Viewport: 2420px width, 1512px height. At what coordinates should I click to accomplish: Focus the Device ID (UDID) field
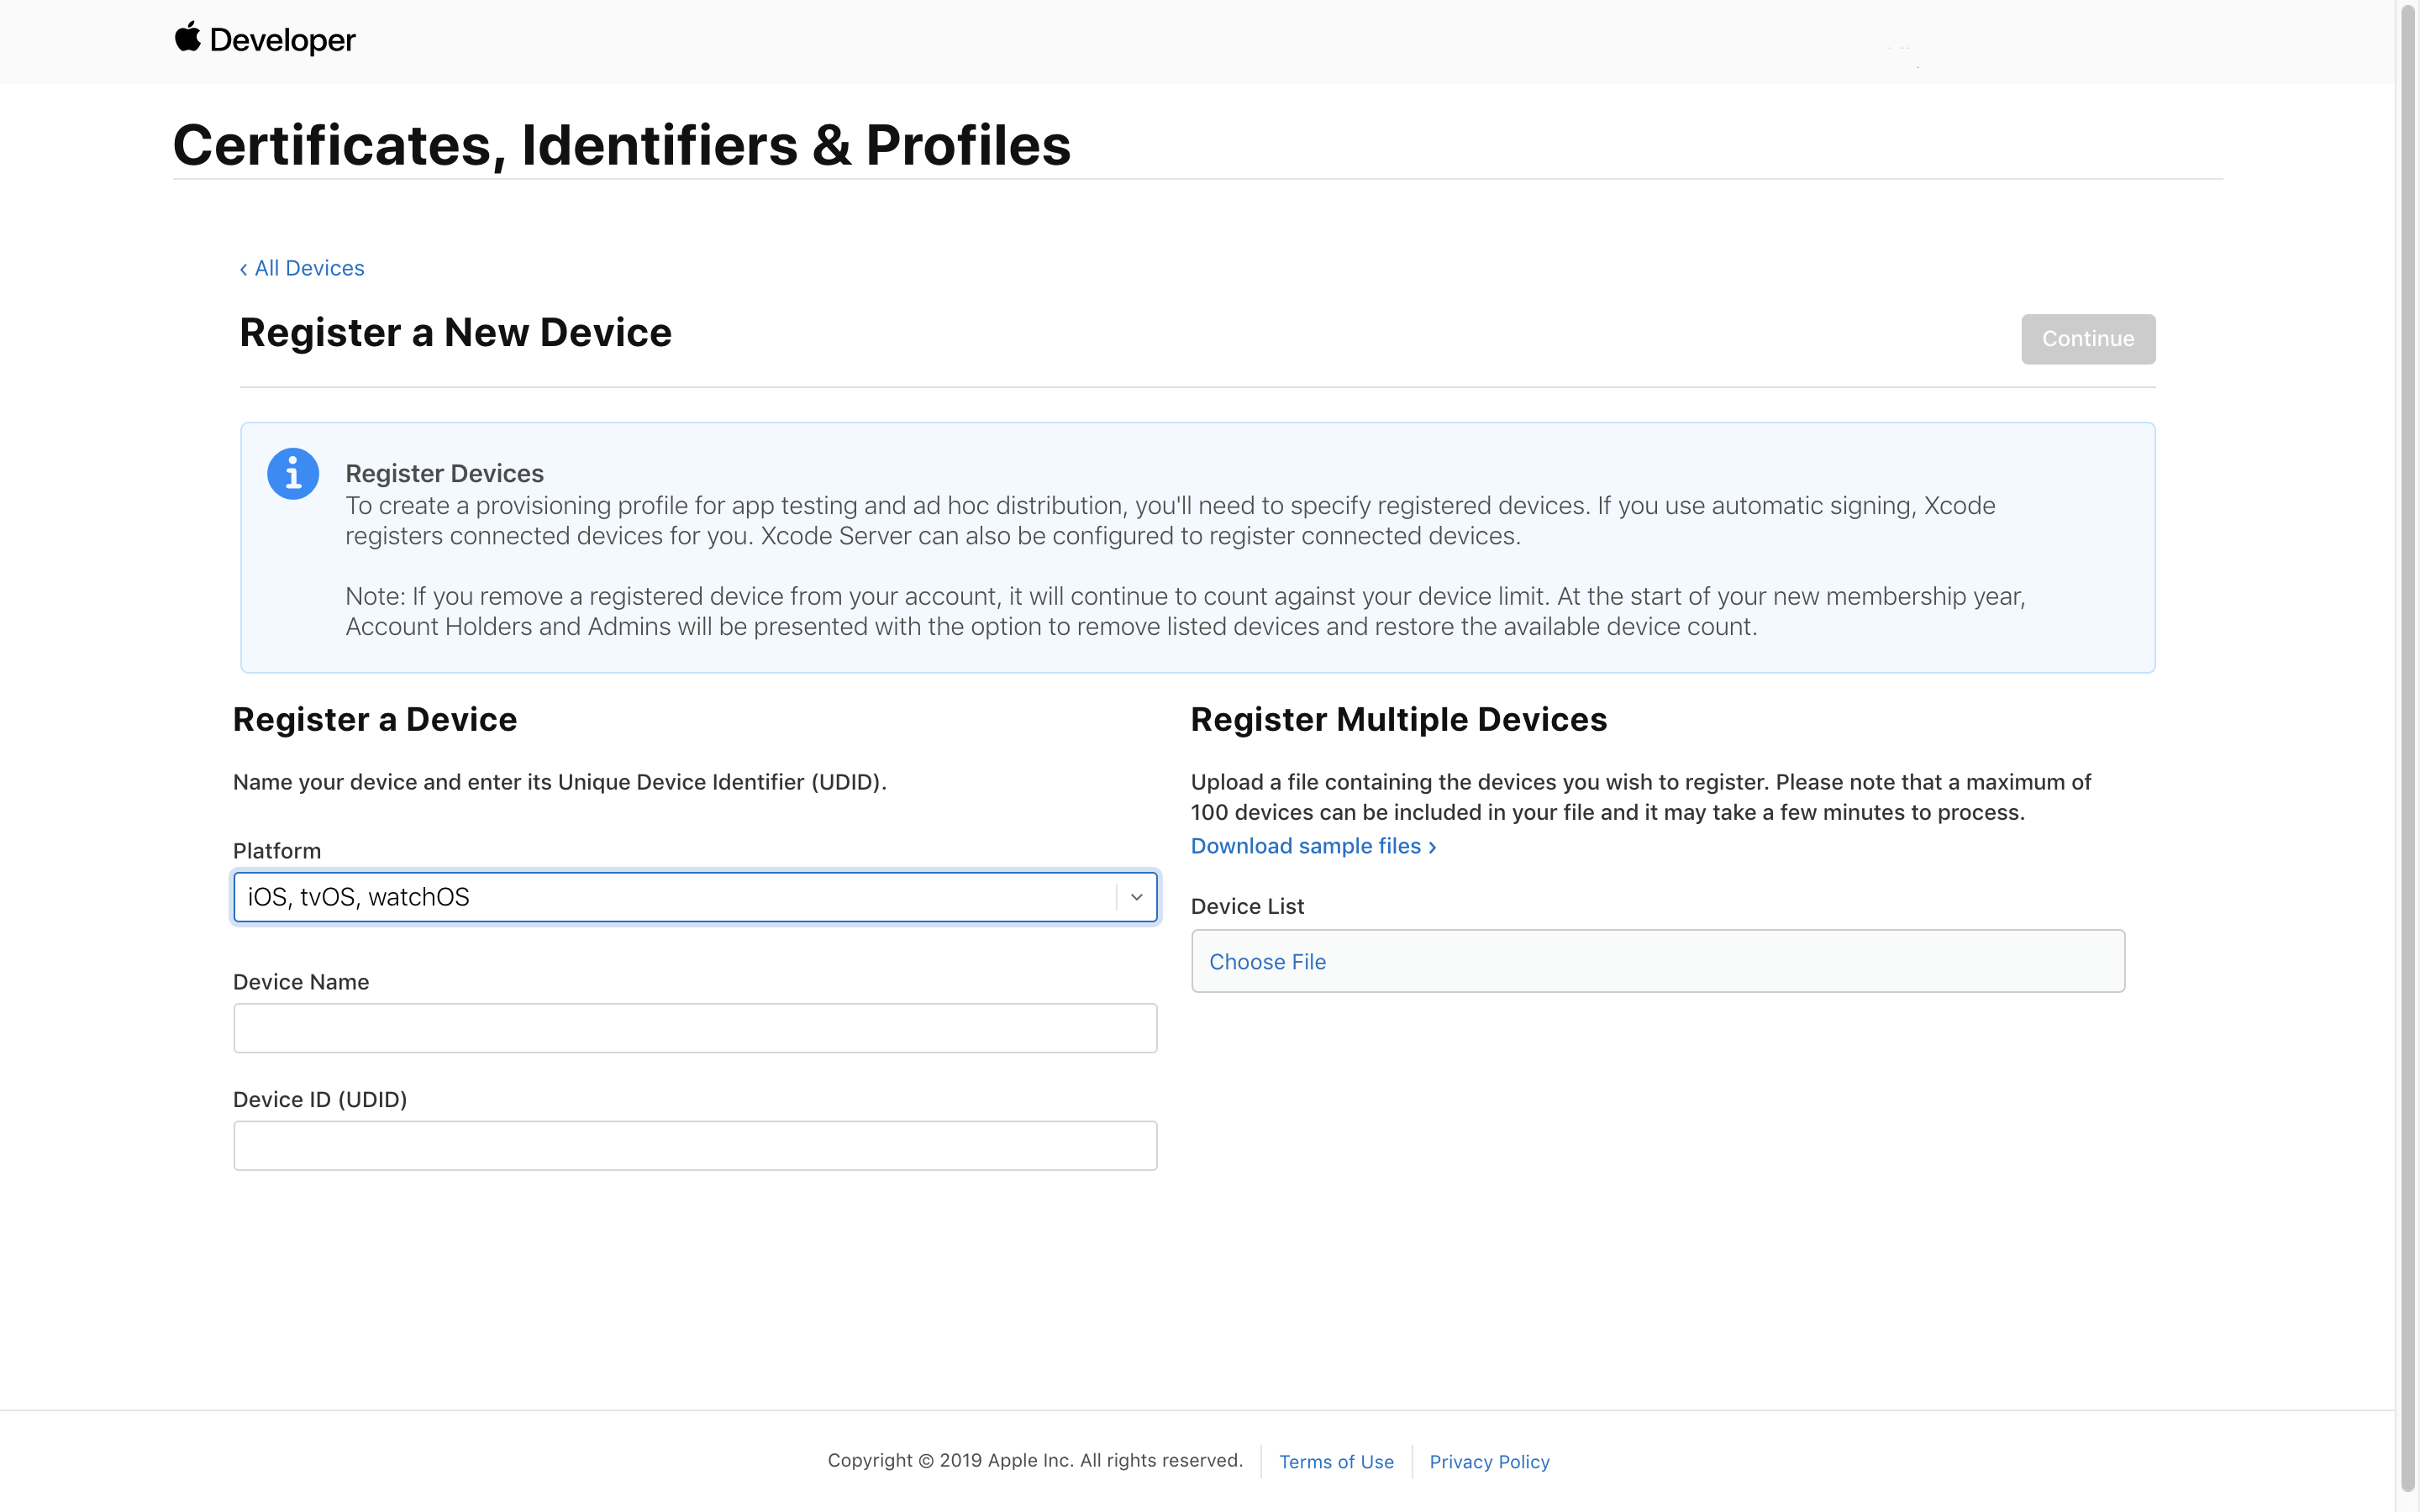coord(695,1146)
